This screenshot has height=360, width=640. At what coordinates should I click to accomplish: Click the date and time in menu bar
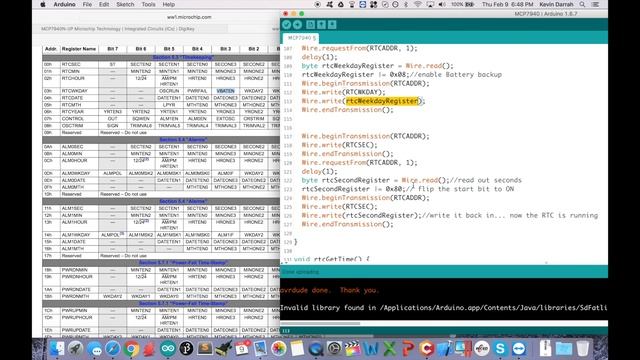pyautogui.click(x=507, y=4)
